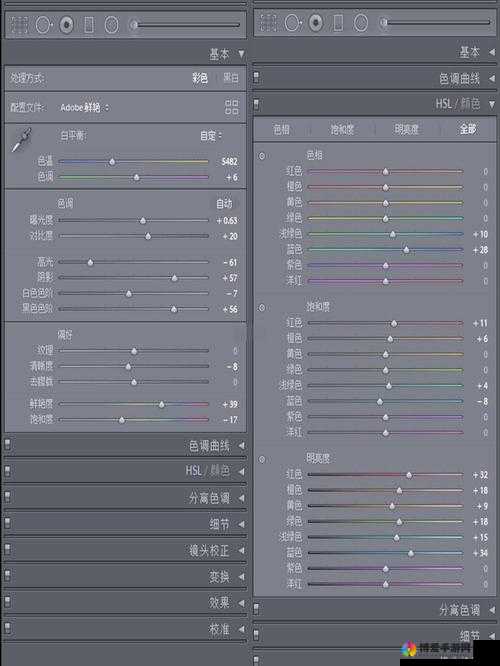Image resolution: width=500 pixels, height=666 pixels.
Task: Switch to the luminance tab in HSL
Action: [x=406, y=129]
